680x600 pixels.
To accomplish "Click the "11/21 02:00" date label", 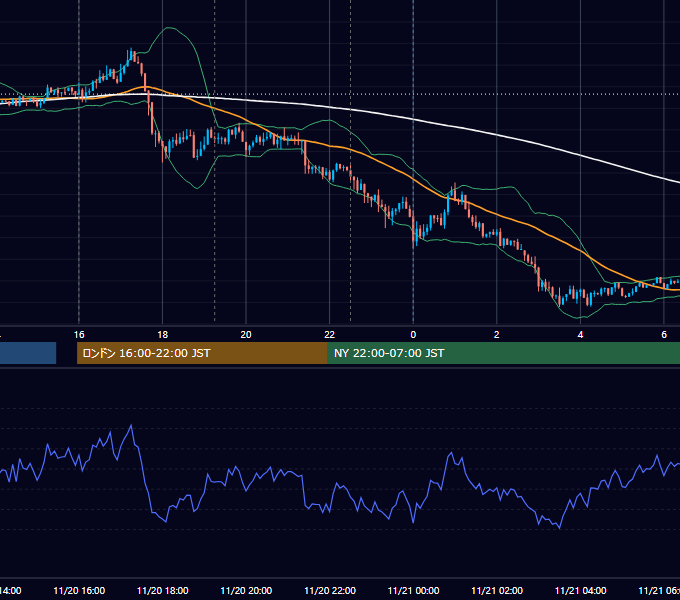I will (497, 591).
